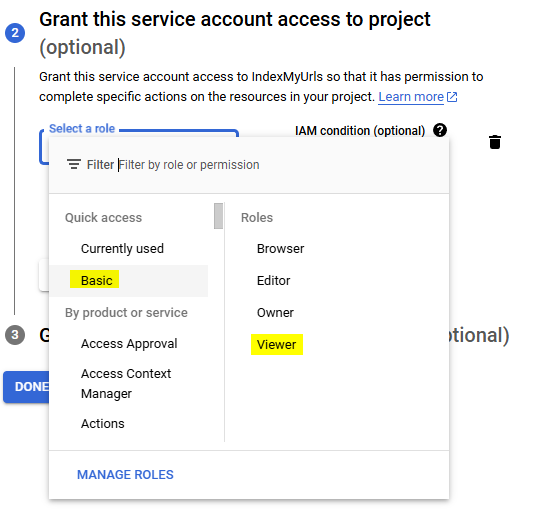Open the IAM condition help icon
Viewport: 538px width, 512px height.
pyautogui.click(x=440, y=130)
